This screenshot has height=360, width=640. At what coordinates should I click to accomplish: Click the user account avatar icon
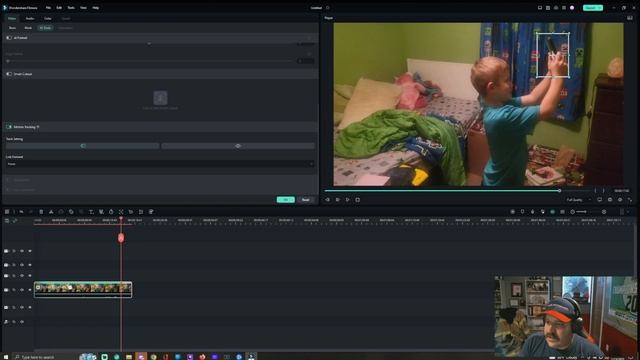click(572, 8)
